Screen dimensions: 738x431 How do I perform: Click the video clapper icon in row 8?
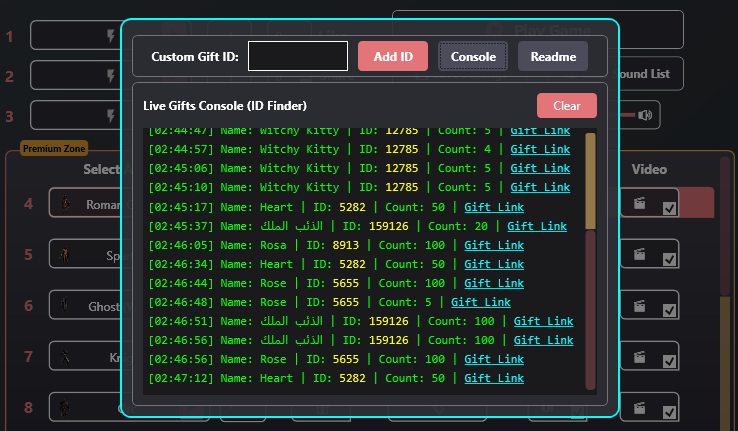click(639, 407)
